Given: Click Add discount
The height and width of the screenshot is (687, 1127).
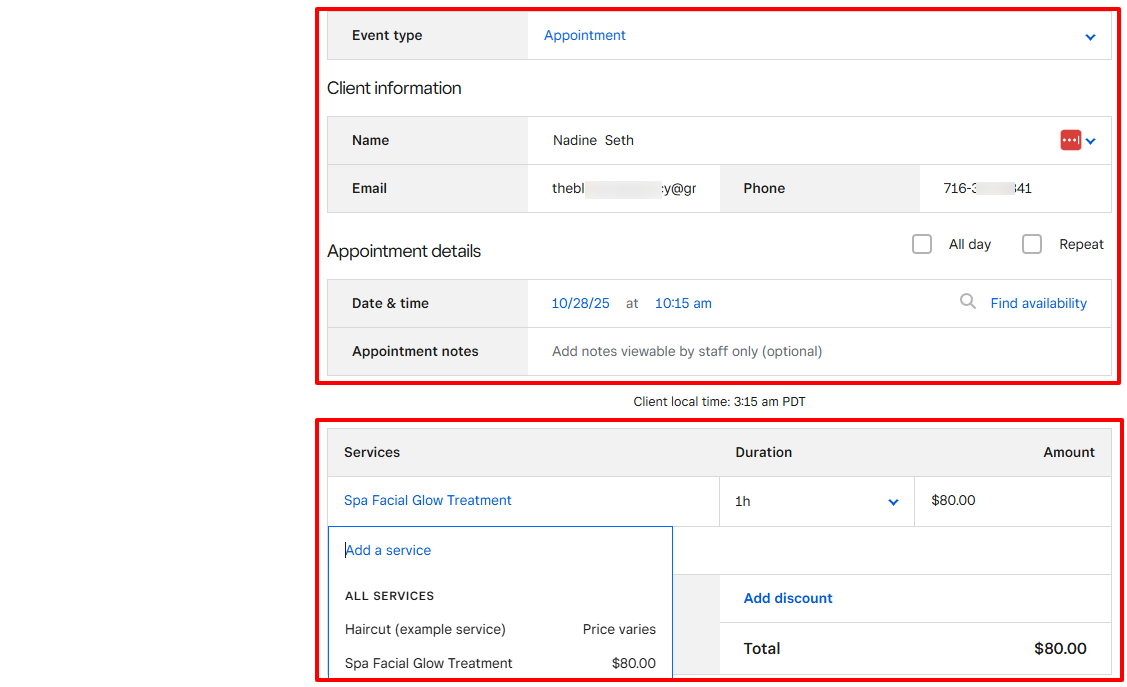Looking at the screenshot, I should (788, 597).
